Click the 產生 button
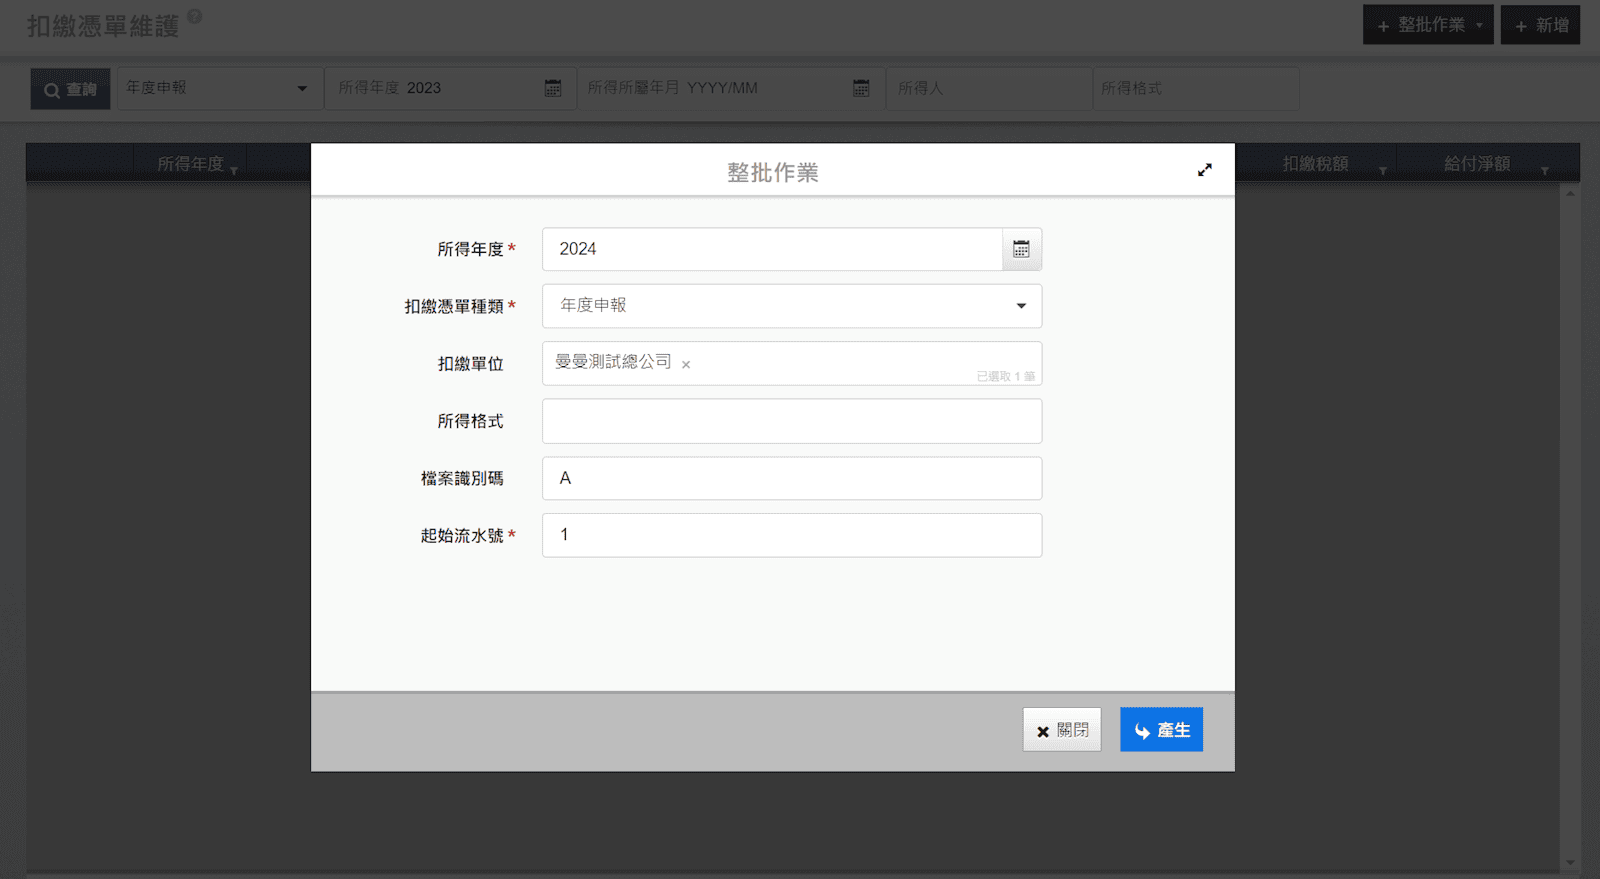 tap(1161, 730)
